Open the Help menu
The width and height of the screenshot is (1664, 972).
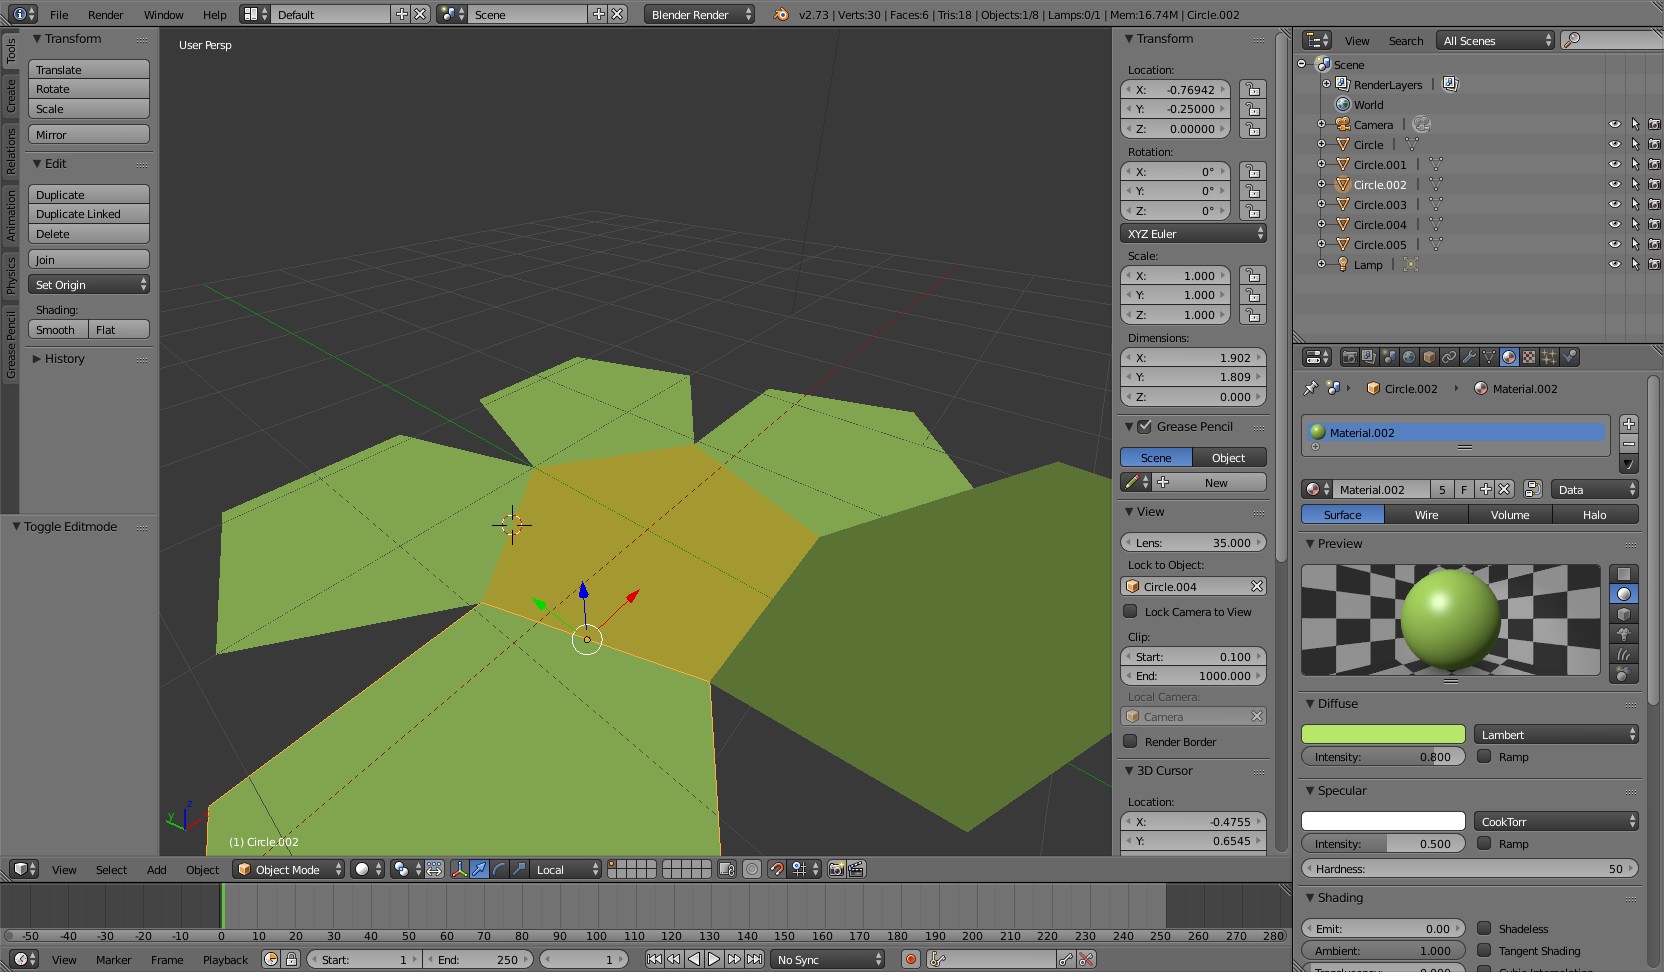click(215, 14)
